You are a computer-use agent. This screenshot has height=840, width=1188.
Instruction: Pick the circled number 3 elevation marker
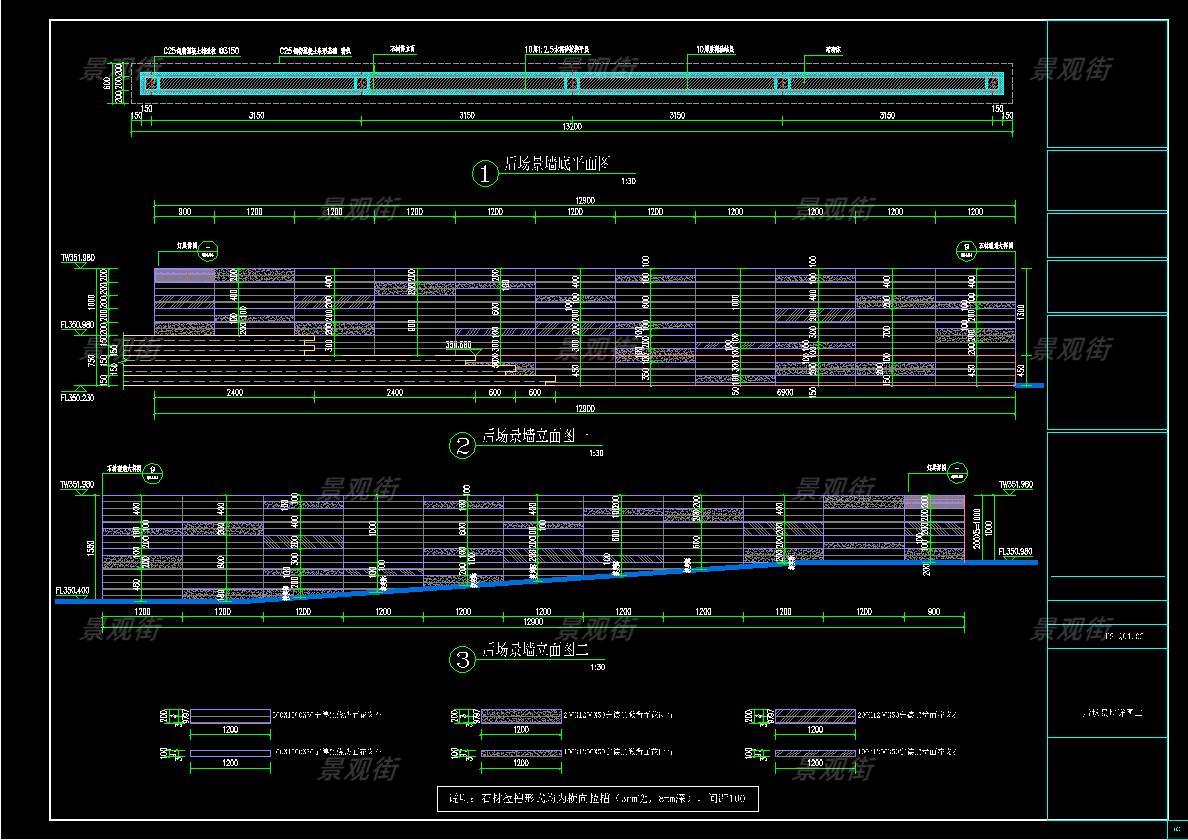(x=463, y=659)
